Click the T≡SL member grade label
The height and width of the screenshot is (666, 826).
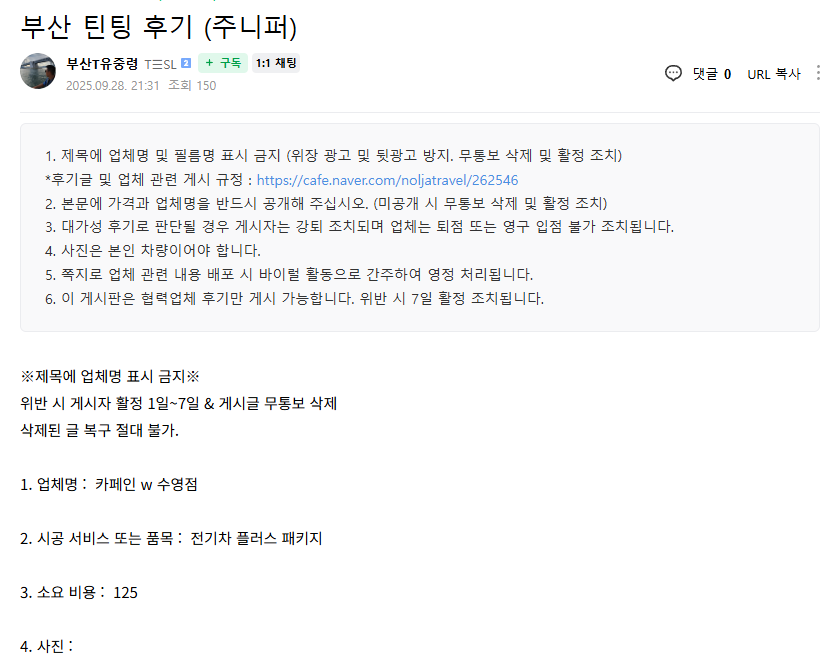point(160,64)
